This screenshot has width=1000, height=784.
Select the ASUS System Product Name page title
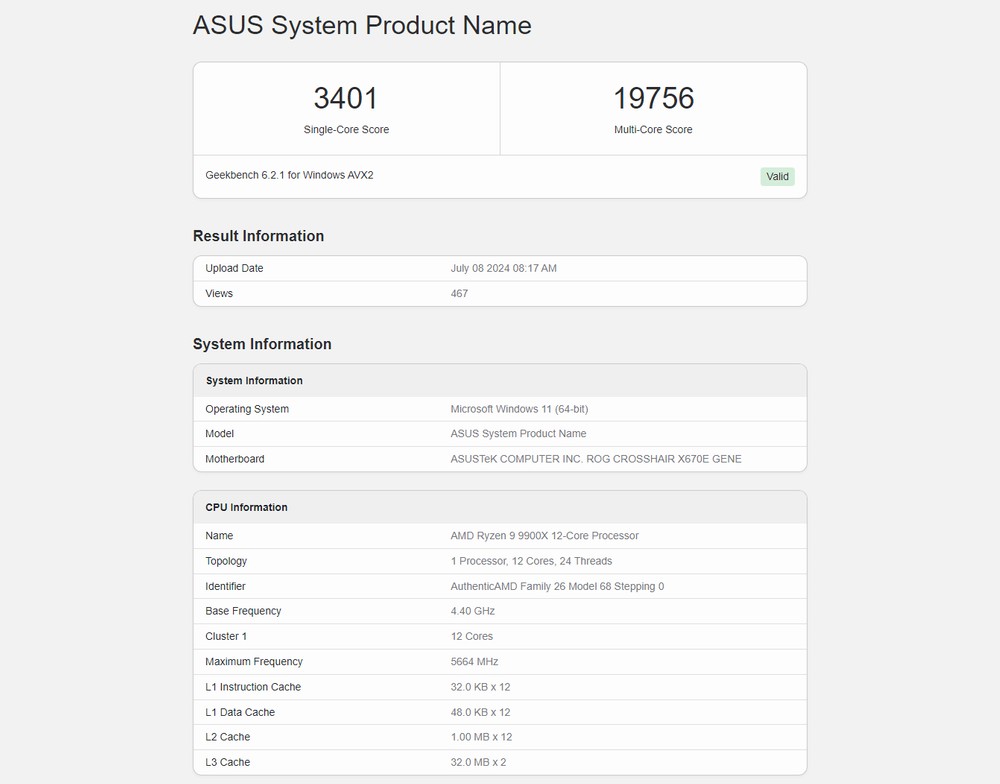(362, 26)
